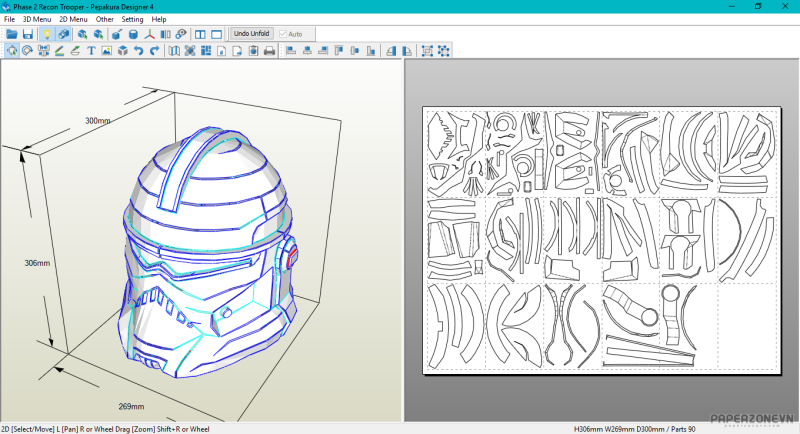Click the Print icon in toolbar
The image size is (800, 434).
[x=269, y=51]
